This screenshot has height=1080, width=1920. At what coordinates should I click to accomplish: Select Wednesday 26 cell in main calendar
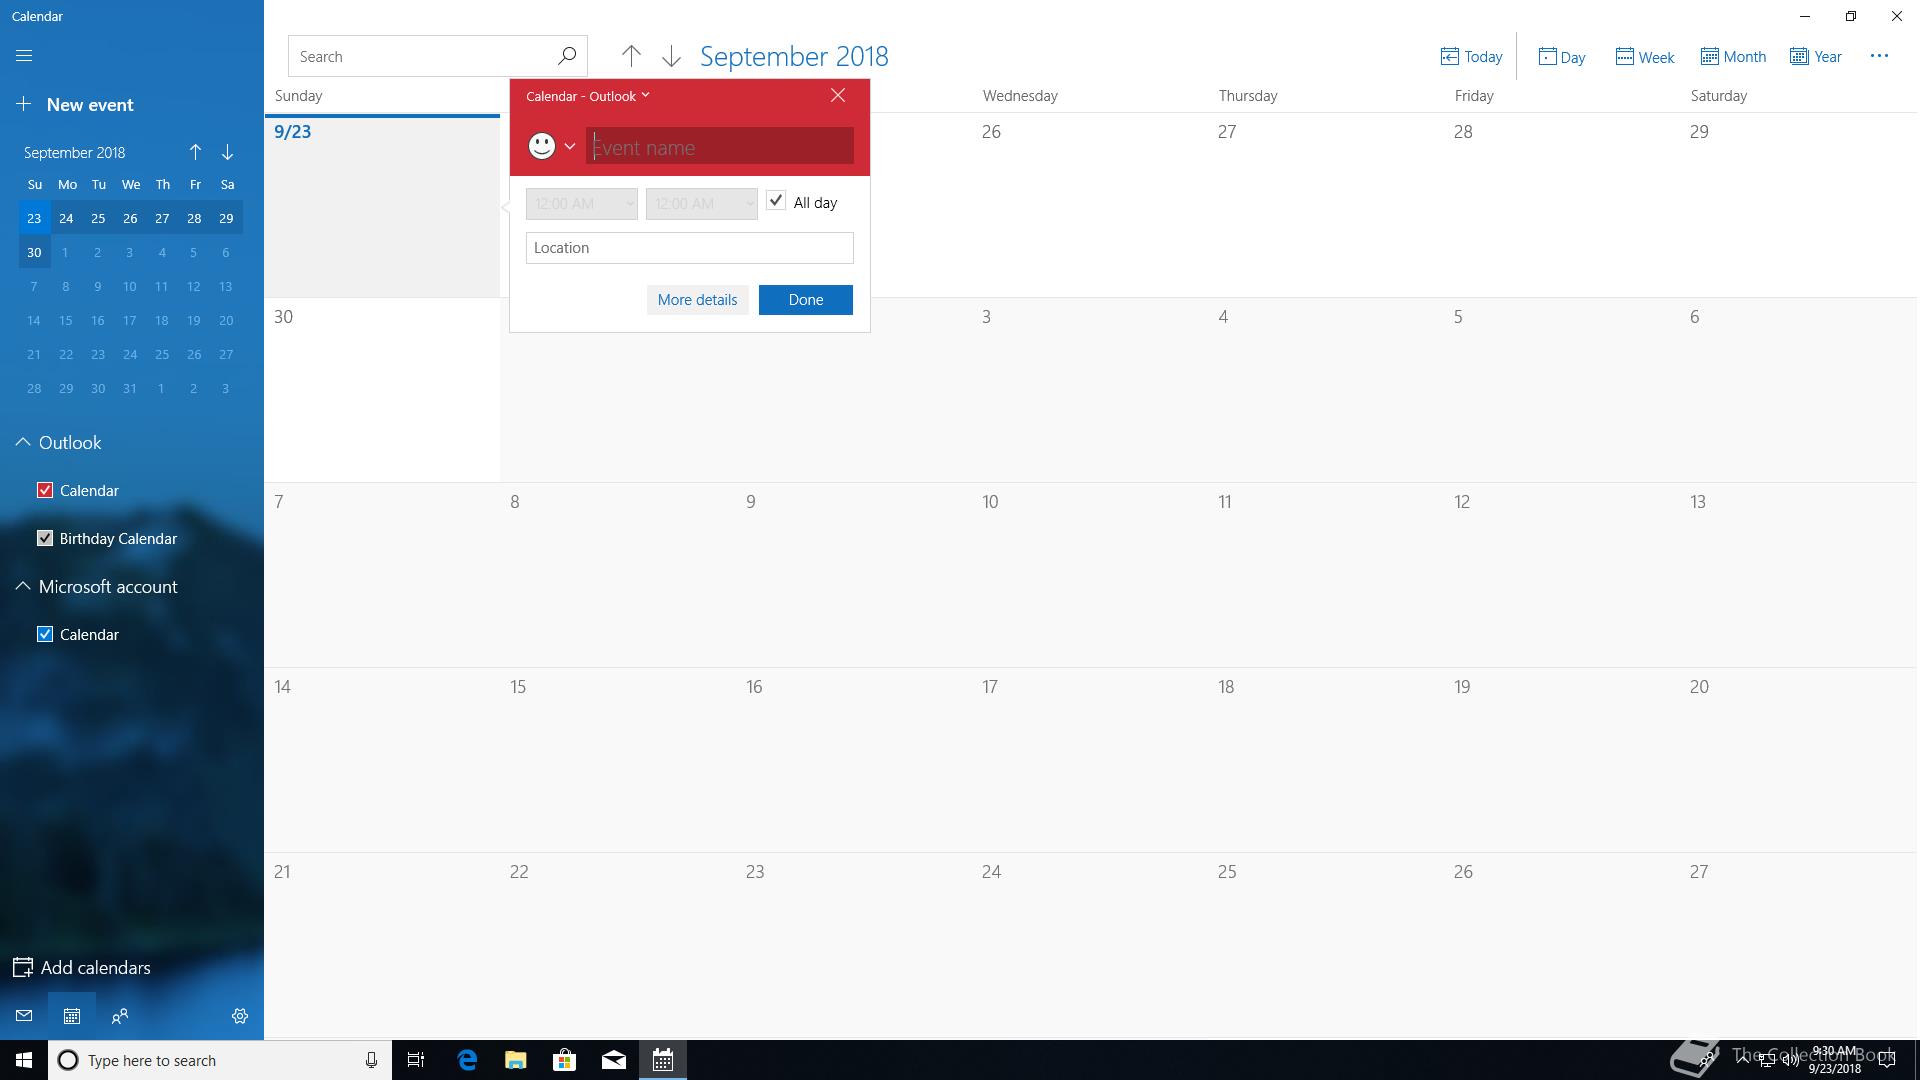pyautogui.click(x=1090, y=205)
